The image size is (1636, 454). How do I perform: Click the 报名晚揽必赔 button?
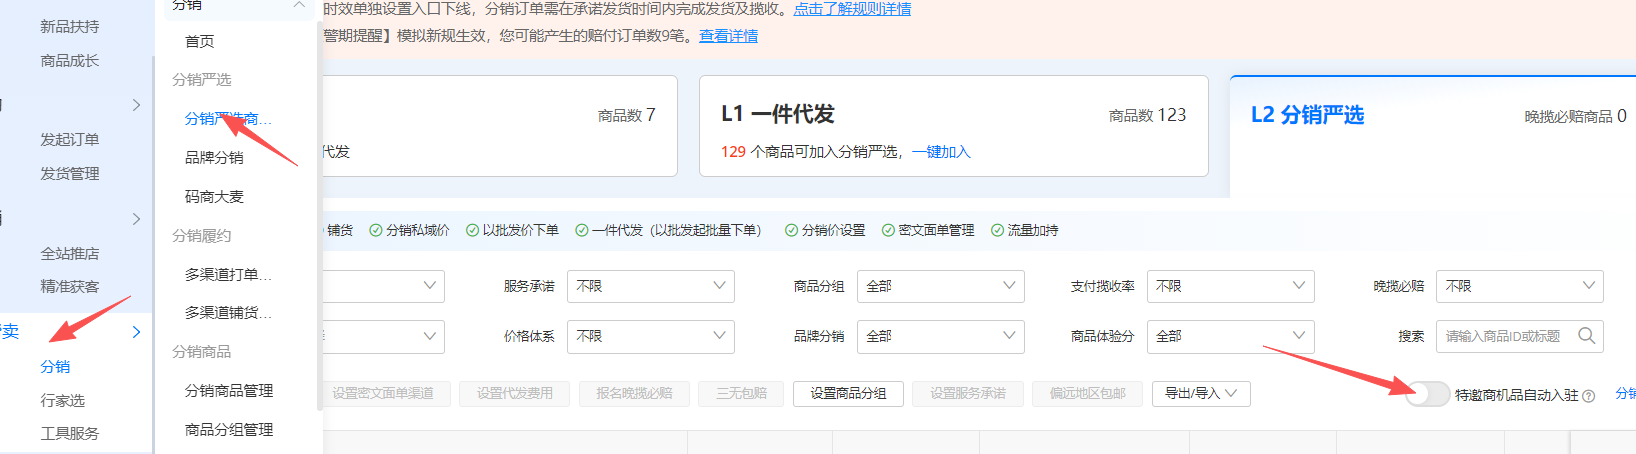click(x=634, y=394)
